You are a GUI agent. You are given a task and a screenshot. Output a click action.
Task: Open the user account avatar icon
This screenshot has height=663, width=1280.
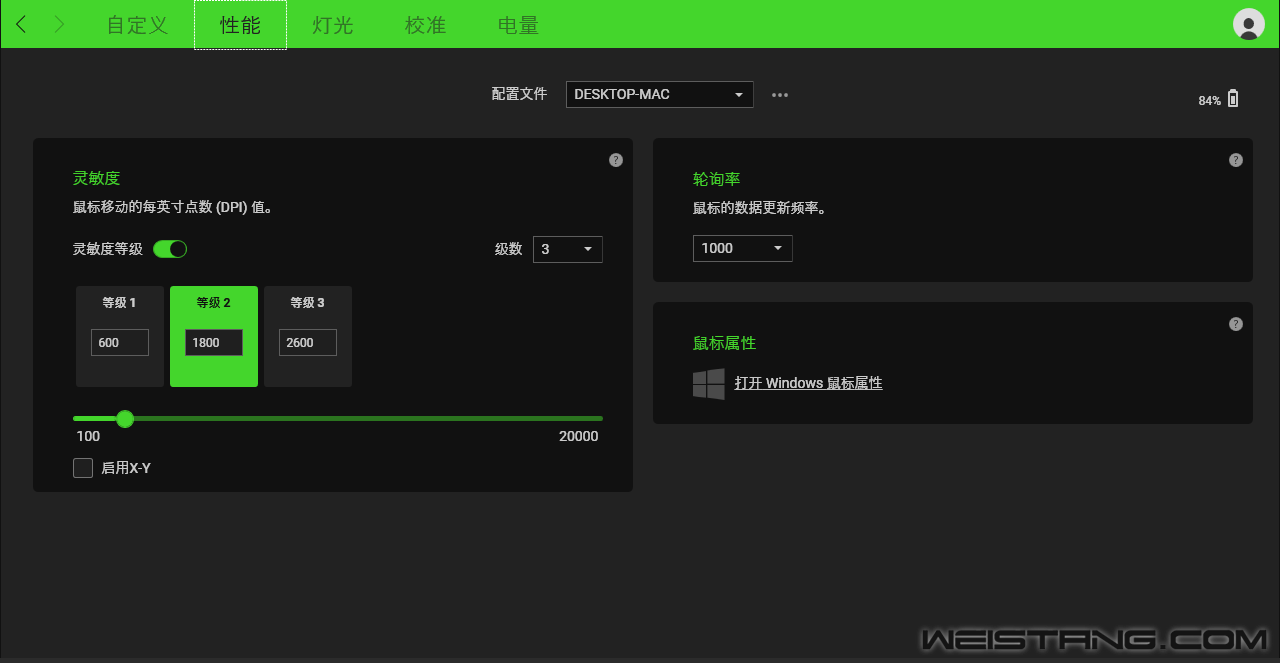tap(1248, 24)
